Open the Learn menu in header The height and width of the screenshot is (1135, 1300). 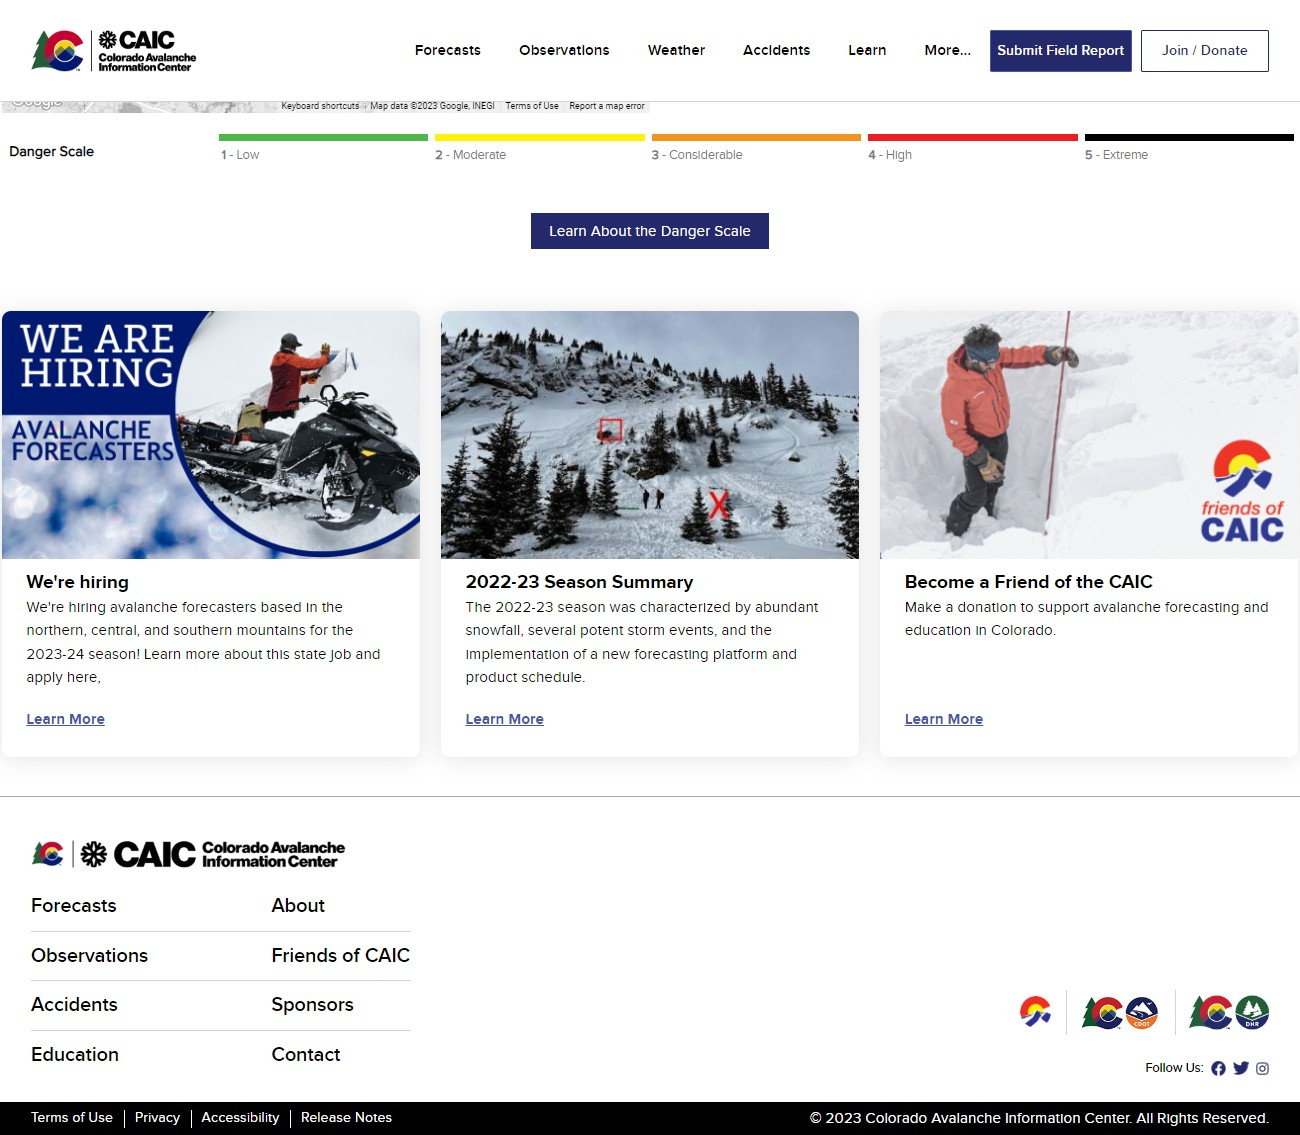click(x=867, y=50)
